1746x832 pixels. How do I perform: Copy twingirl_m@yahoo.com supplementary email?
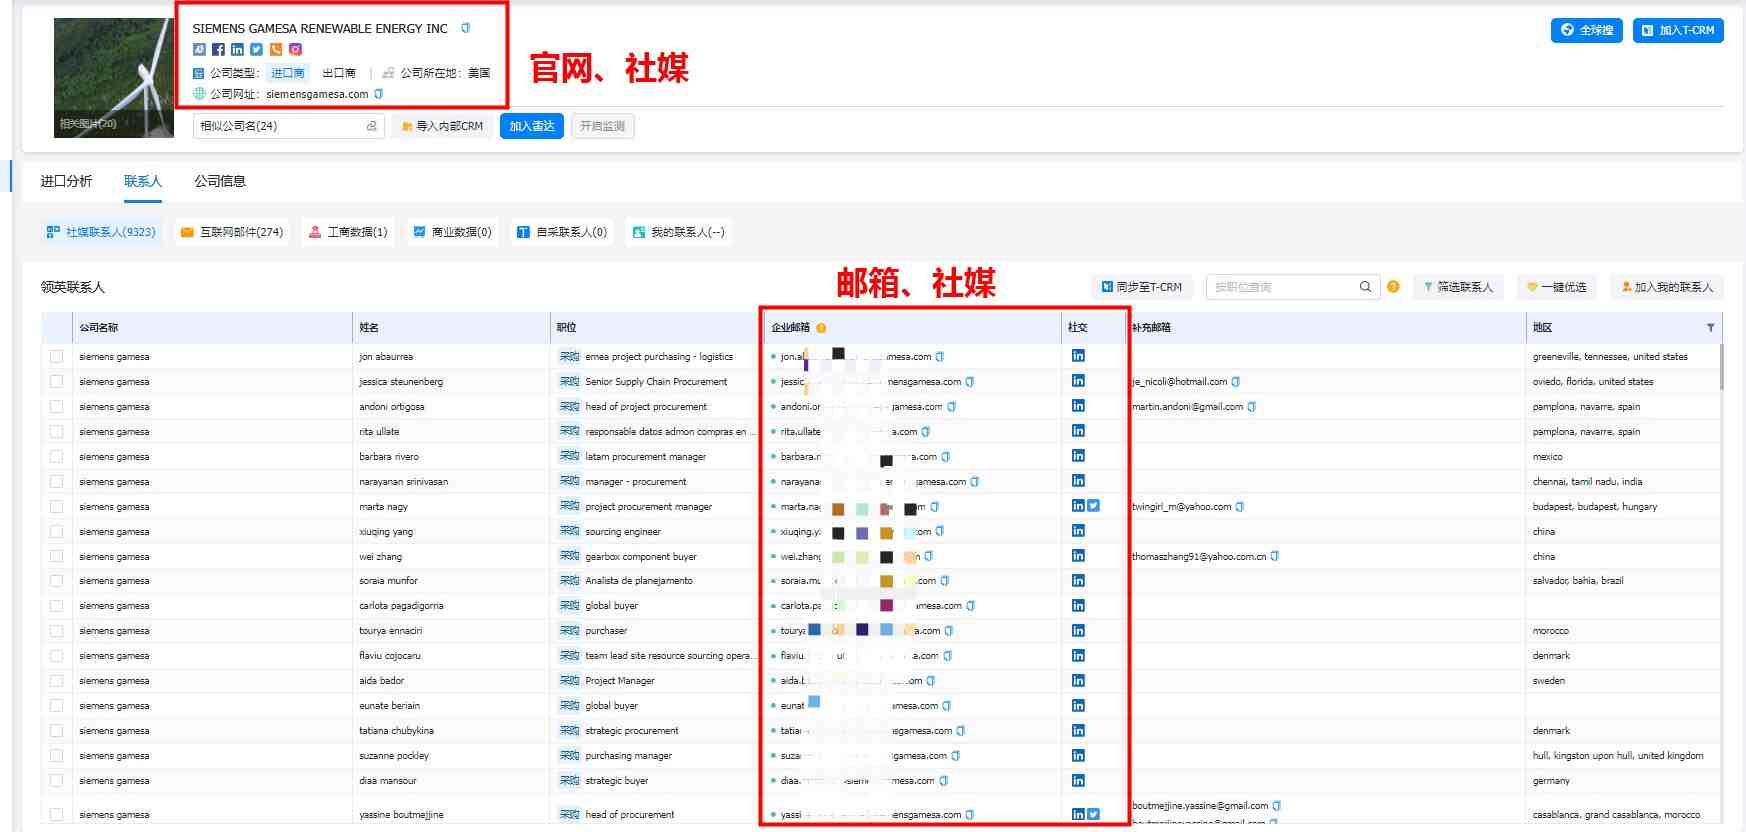[x=1240, y=506]
